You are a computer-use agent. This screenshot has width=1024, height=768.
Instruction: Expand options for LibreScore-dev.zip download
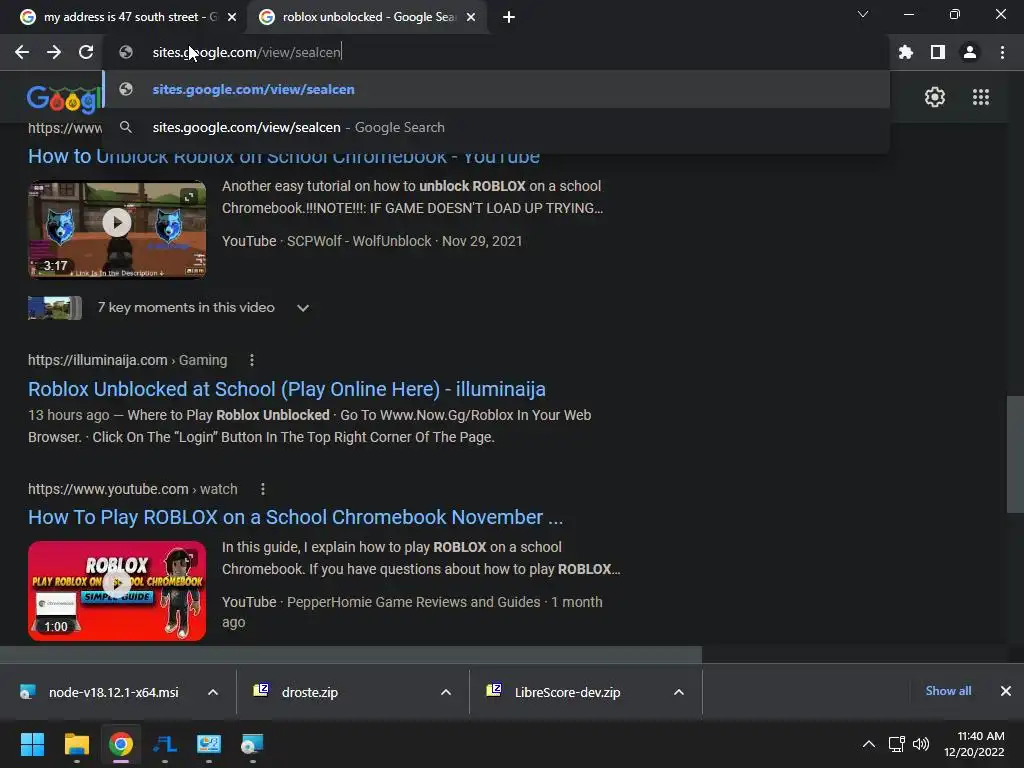(x=679, y=692)
